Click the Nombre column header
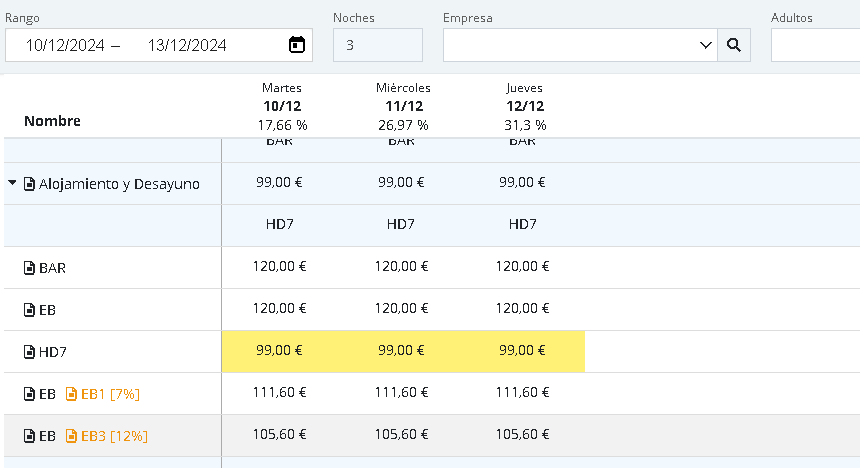860x468 pixels. (x=52, y=121)
